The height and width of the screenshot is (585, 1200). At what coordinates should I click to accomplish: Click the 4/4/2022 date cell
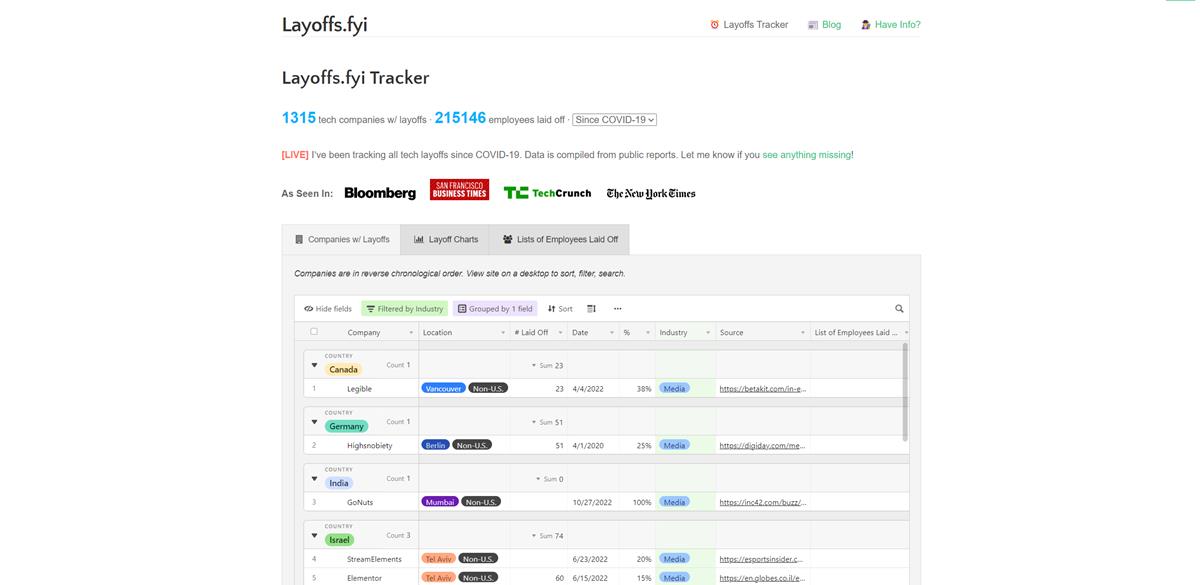tap(594, 388)
